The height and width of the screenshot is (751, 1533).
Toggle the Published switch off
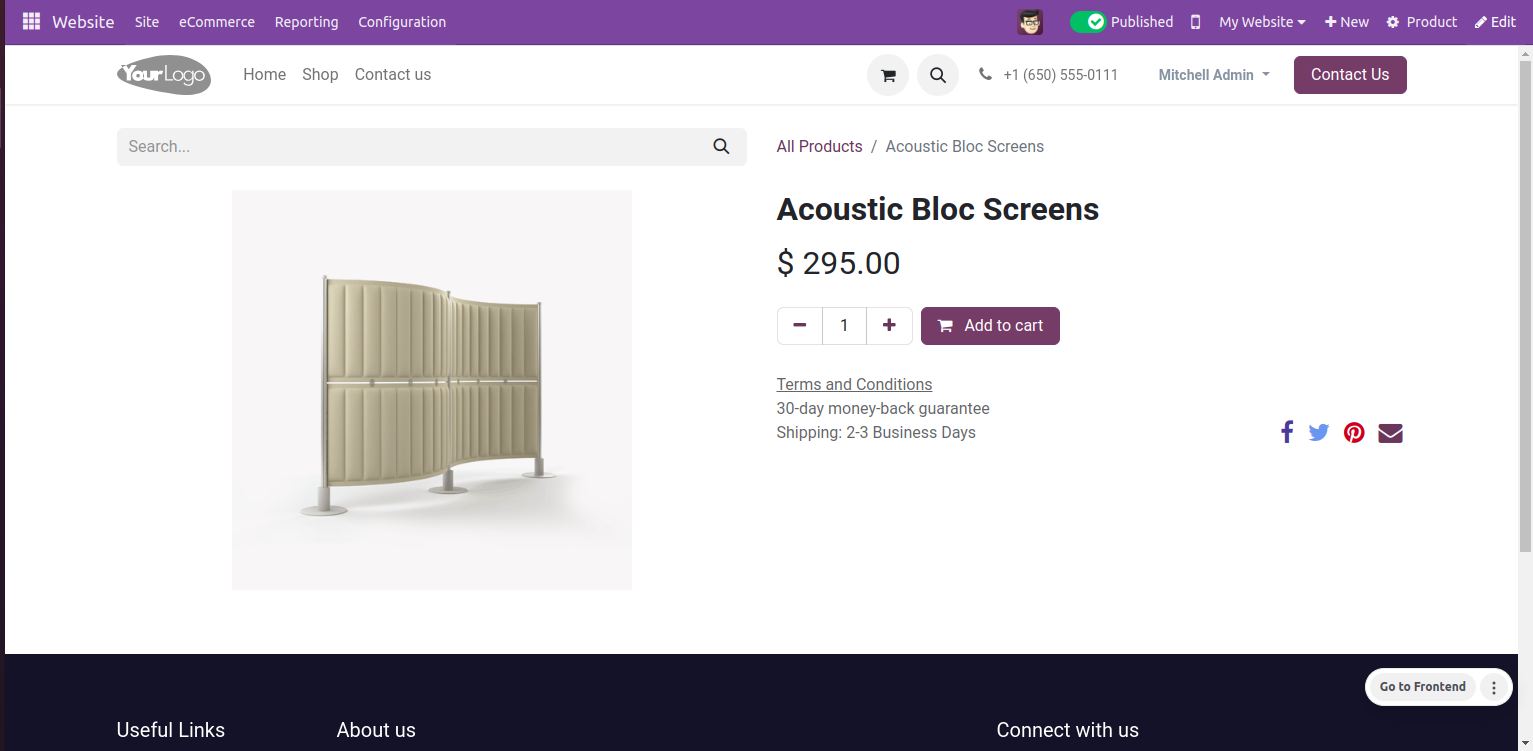coord(1088,22)
